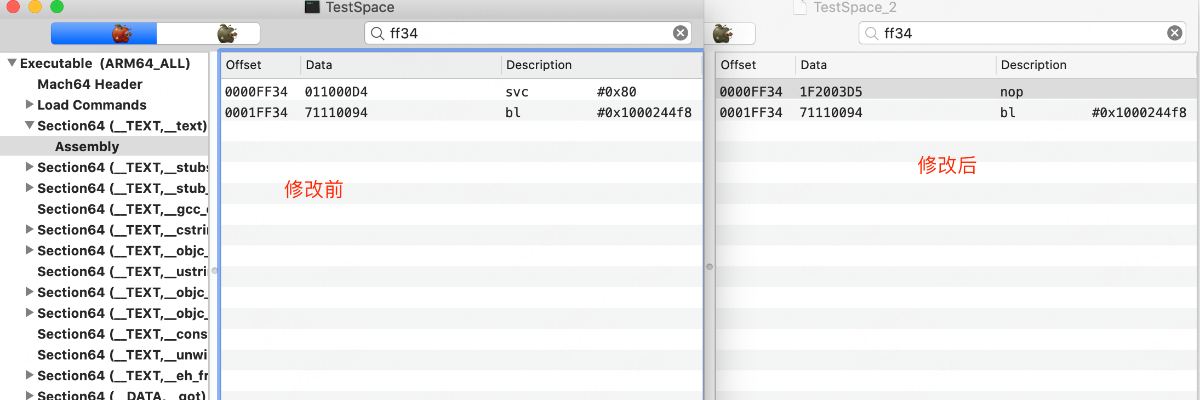1200x400 pixels.
Task: Click the Offset column header in left table
Action: (x=243, y=65)
